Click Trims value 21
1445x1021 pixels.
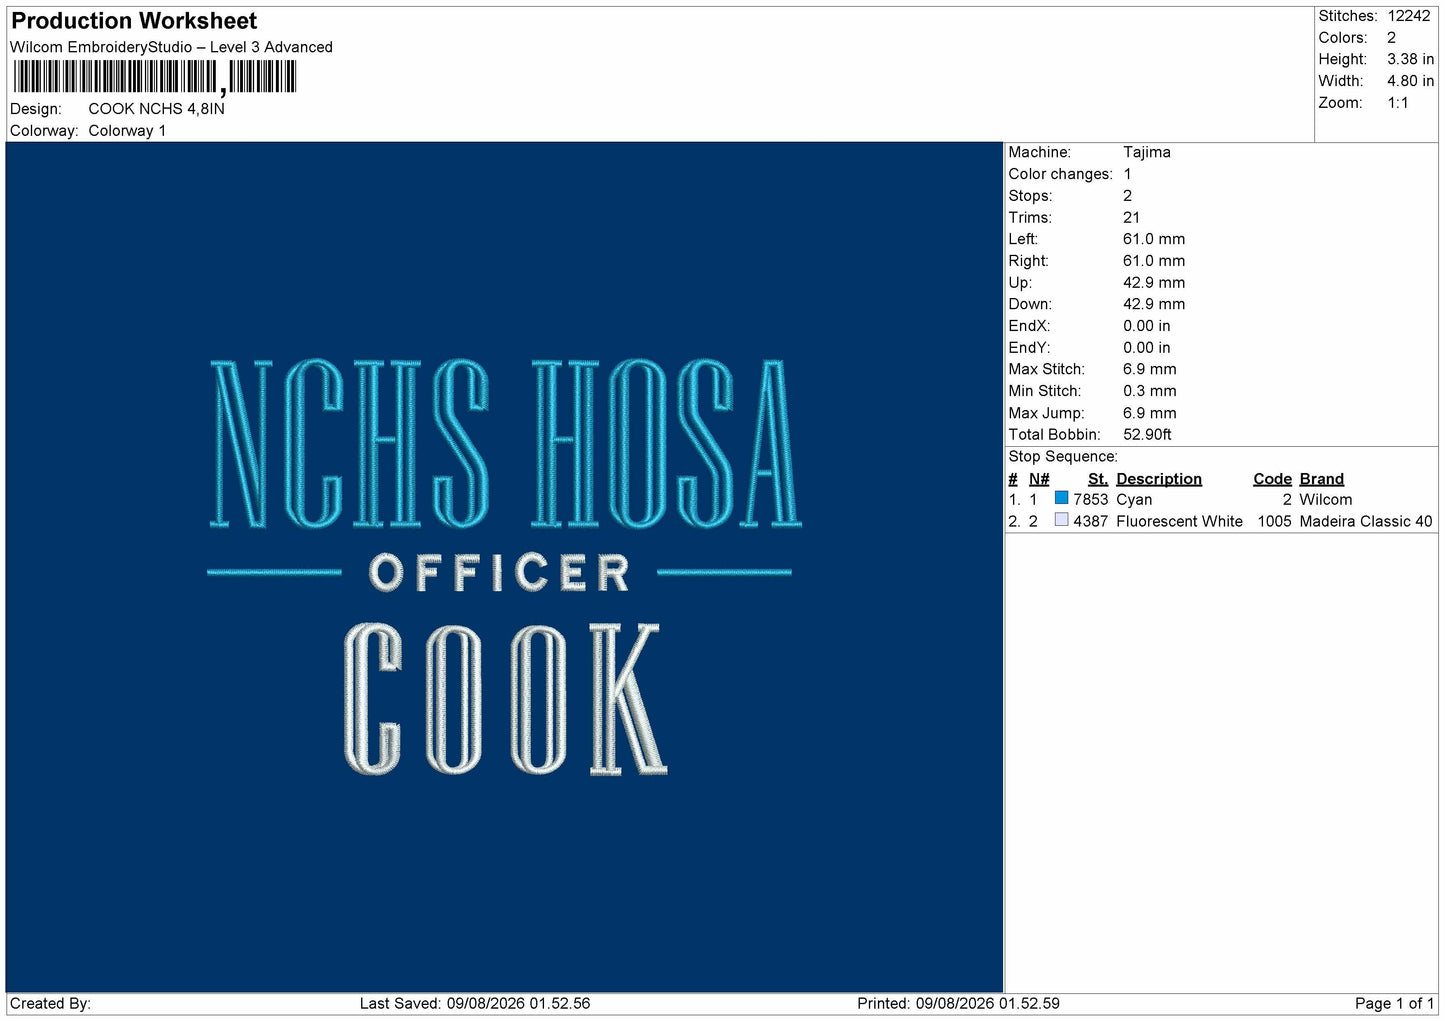(1131, 217)
